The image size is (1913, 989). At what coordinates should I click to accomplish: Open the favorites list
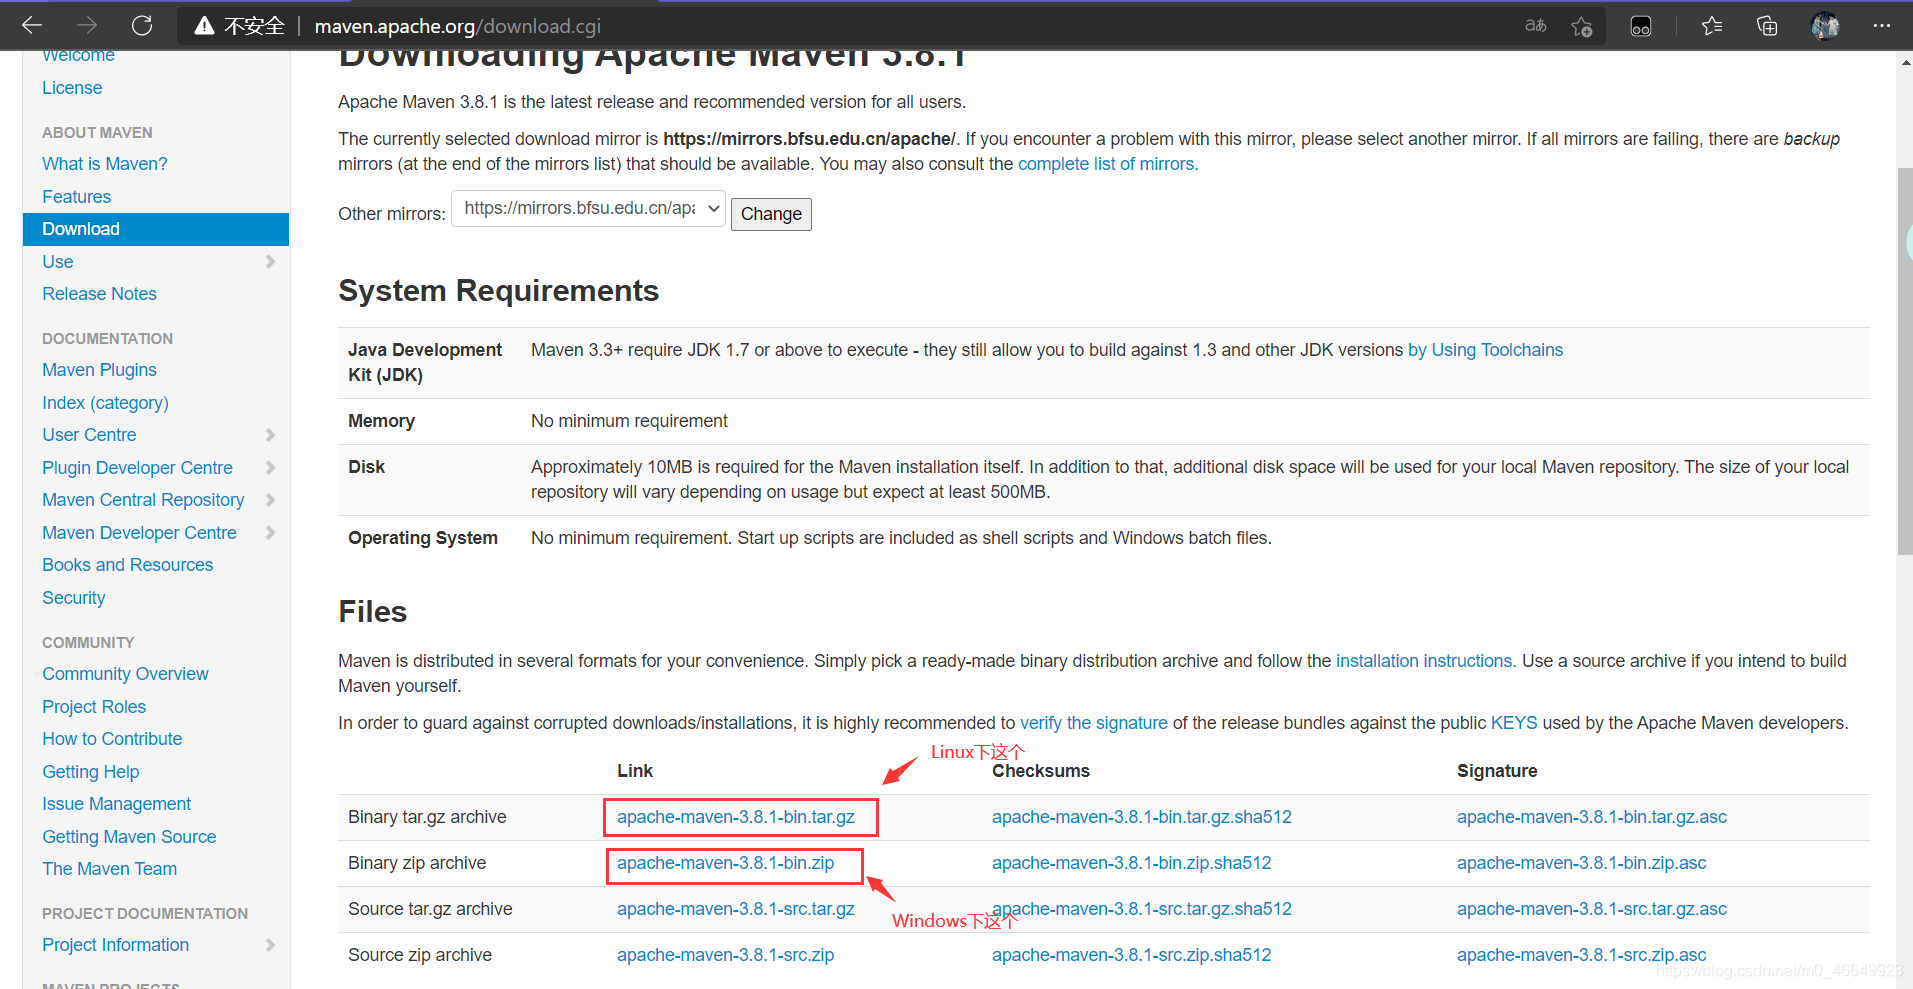(x=1711, y=26)
